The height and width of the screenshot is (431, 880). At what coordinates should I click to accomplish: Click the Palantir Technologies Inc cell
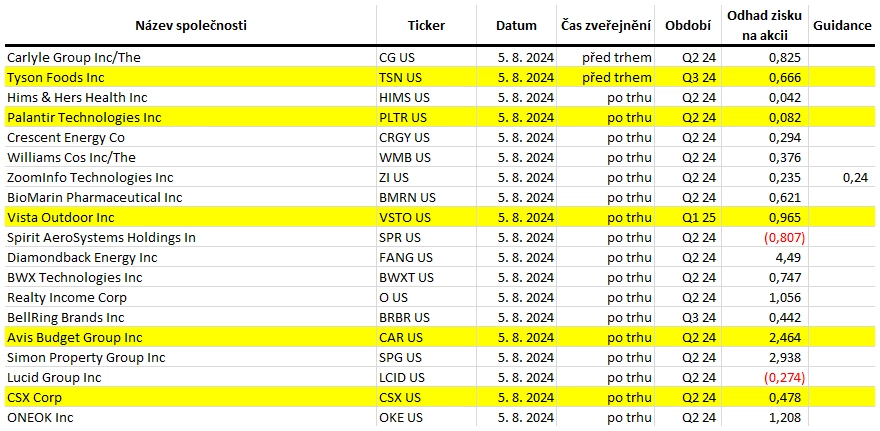coord(191,117)
